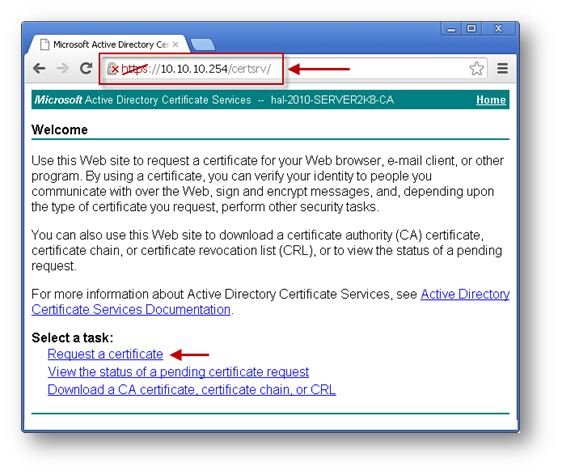
Task: Minimize the browser window
Action: (x=451, y=29)
